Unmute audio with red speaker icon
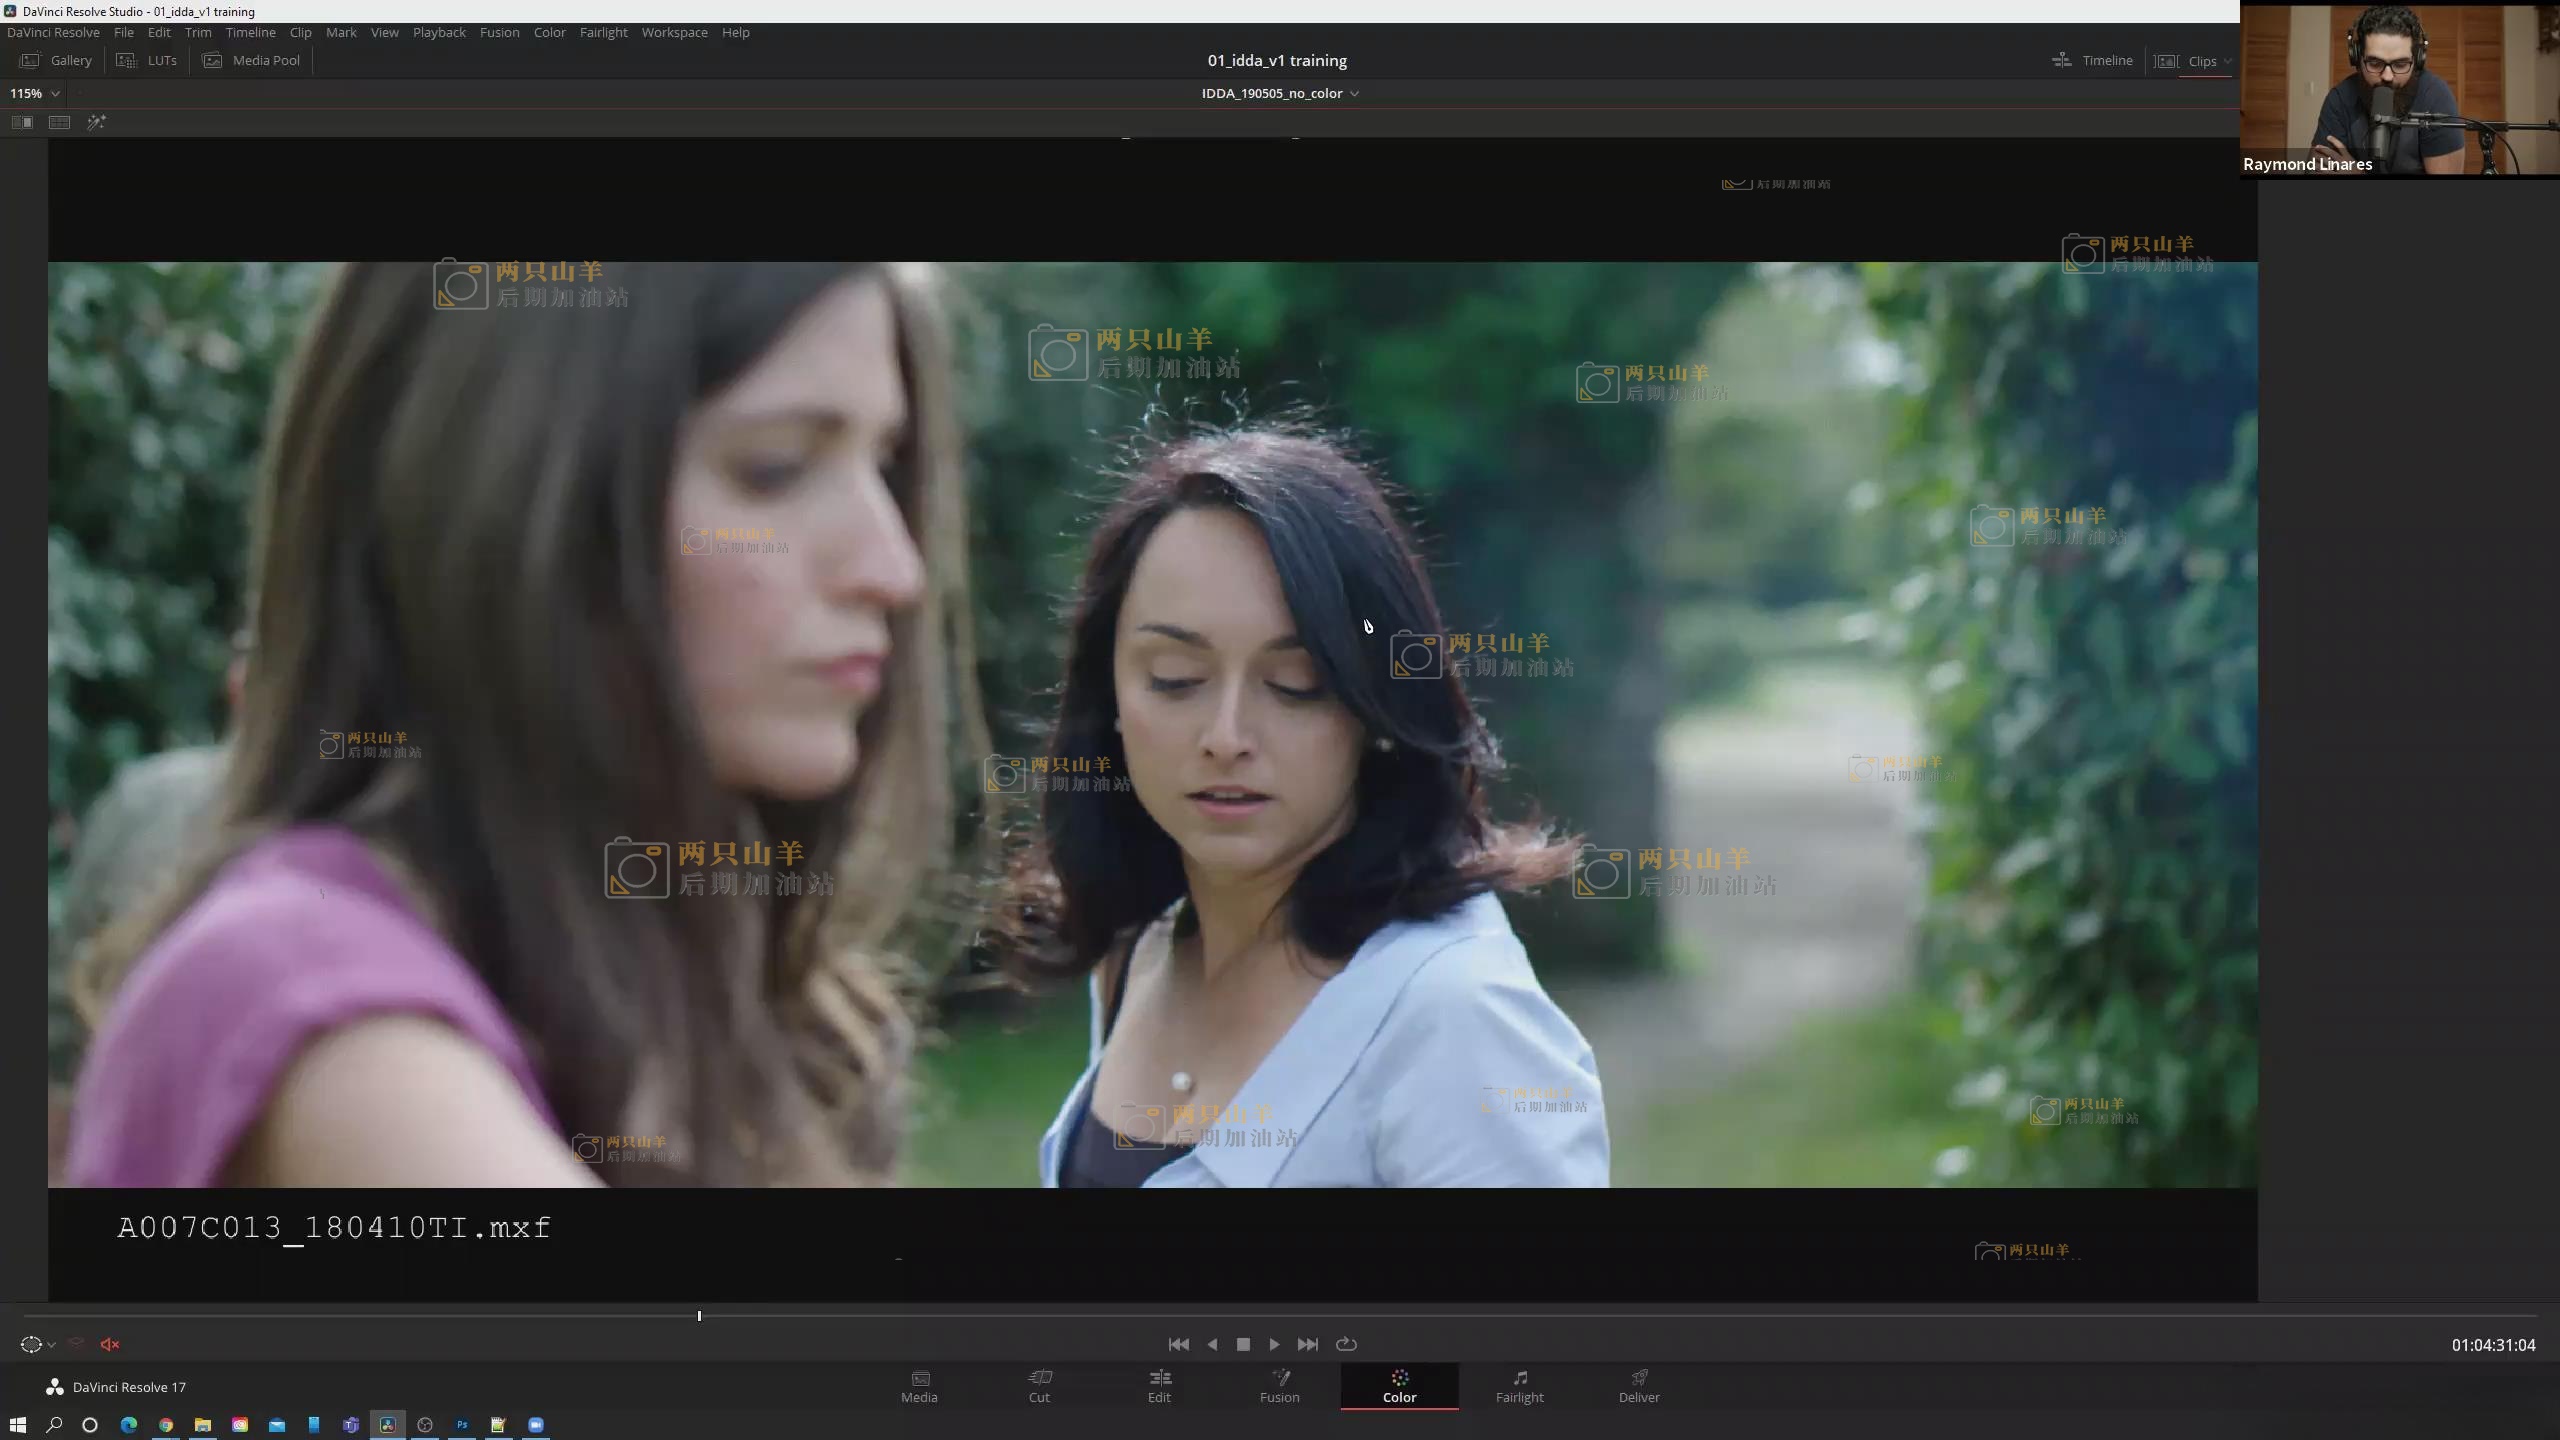2560x1440 pixels. click(110, 1344)
